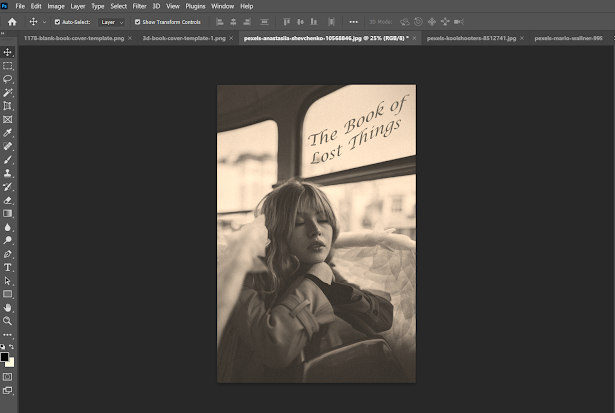
Task: Toggle the Auto-Select checkbox
Action: tap(57, 21)
